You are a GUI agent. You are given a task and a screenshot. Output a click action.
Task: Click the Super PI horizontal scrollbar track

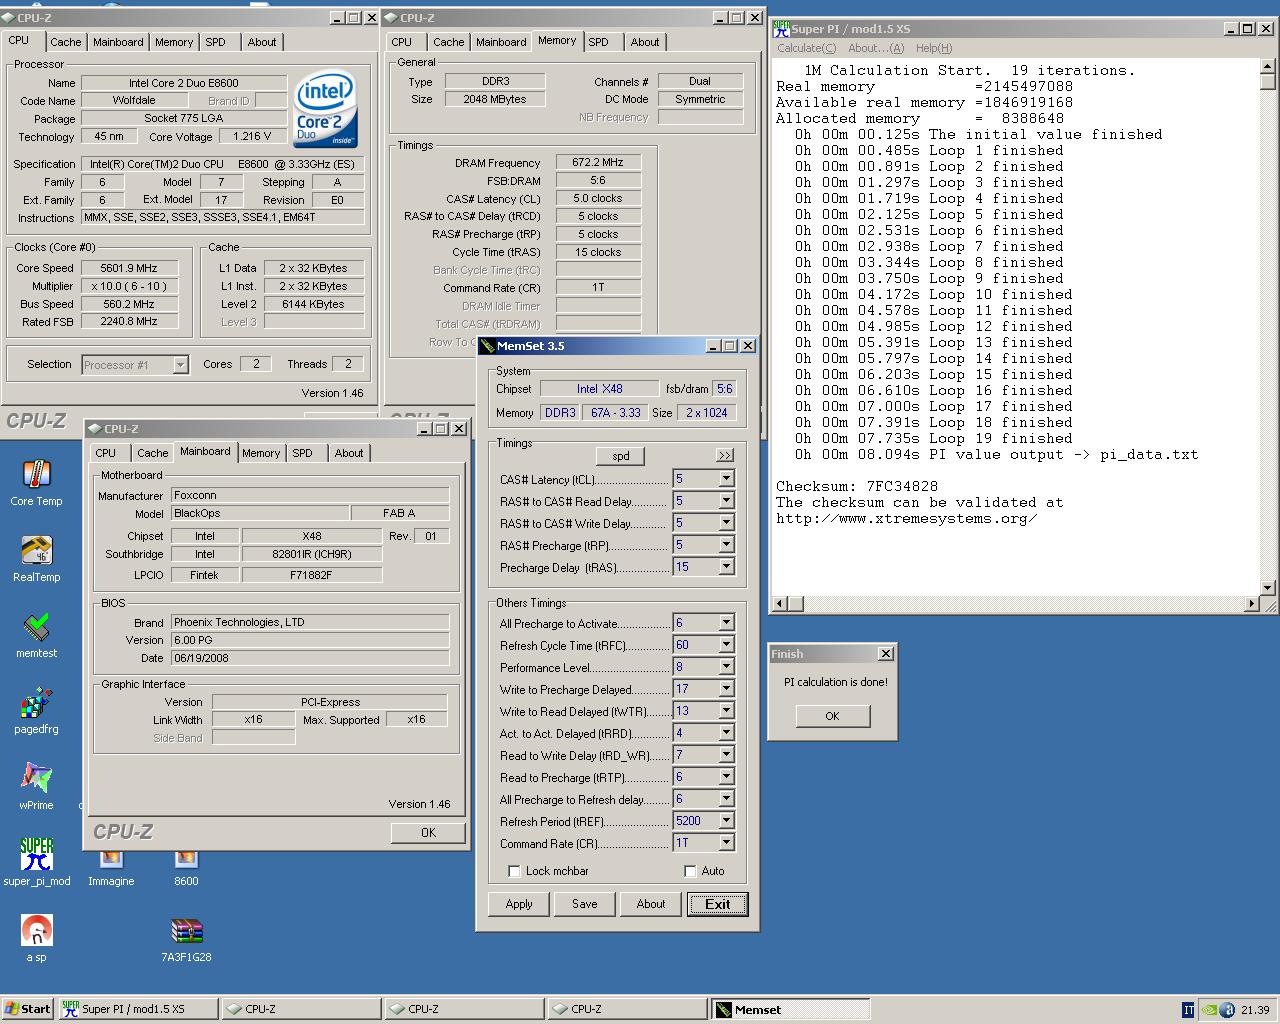[x=1016, y=603]
